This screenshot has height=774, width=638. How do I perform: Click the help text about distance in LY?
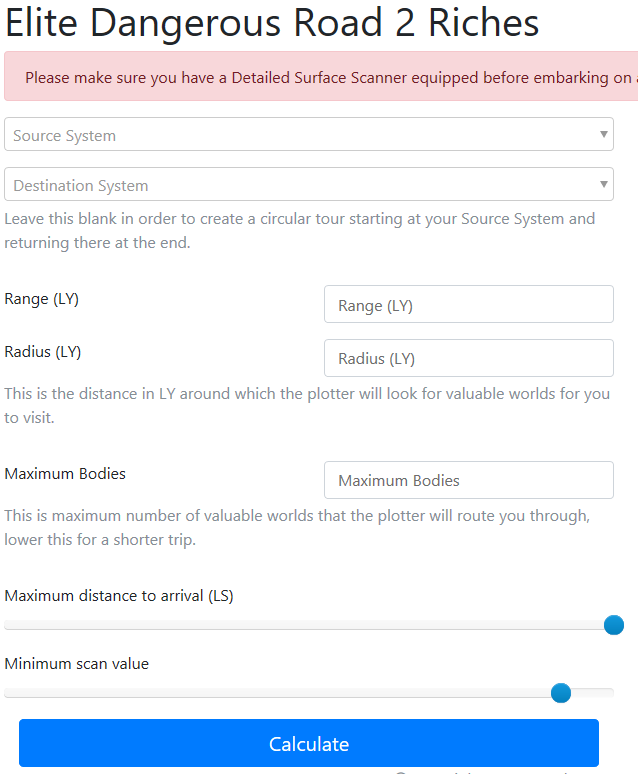point(306,405)
